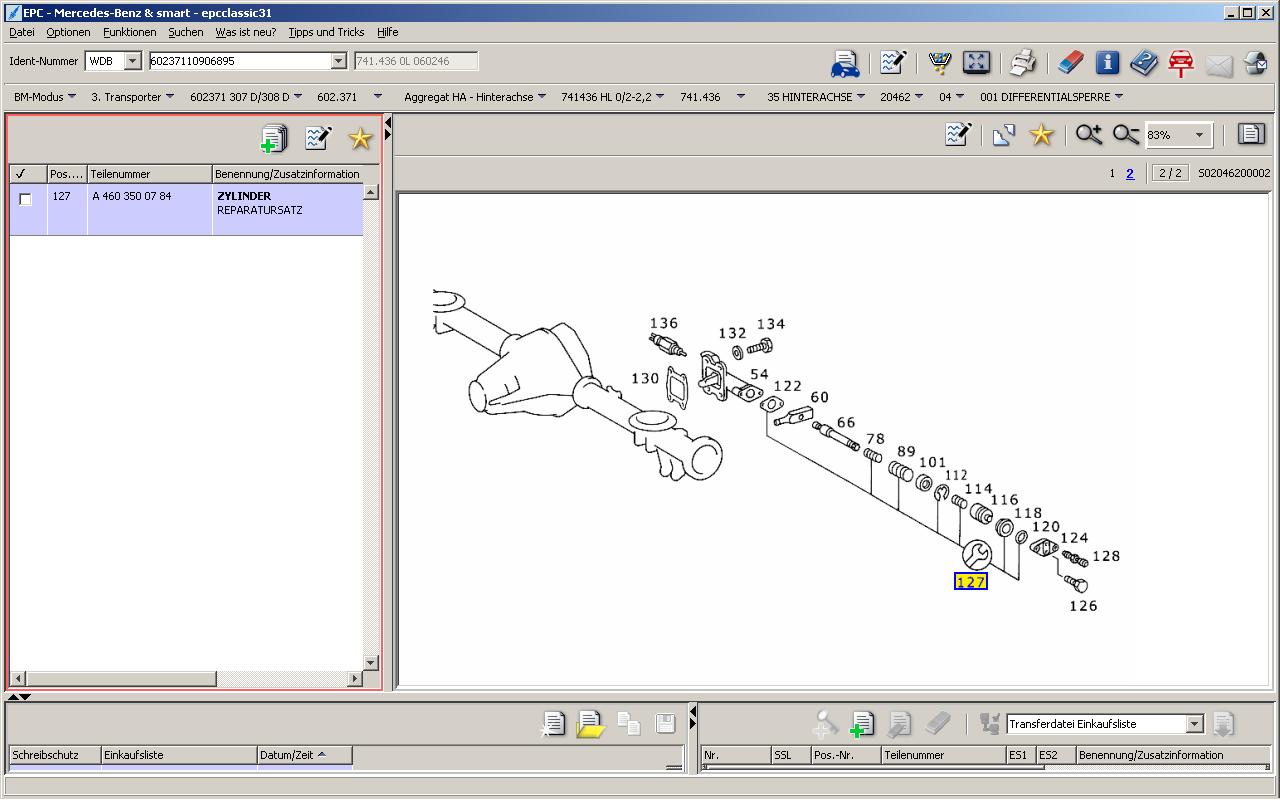
Task: Open the Datei menu
Action: (x=21, y=32)
